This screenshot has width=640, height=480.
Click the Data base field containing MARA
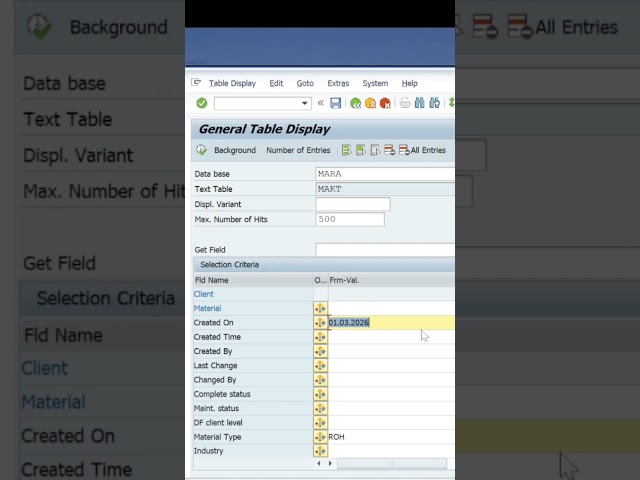coord(385,174)
